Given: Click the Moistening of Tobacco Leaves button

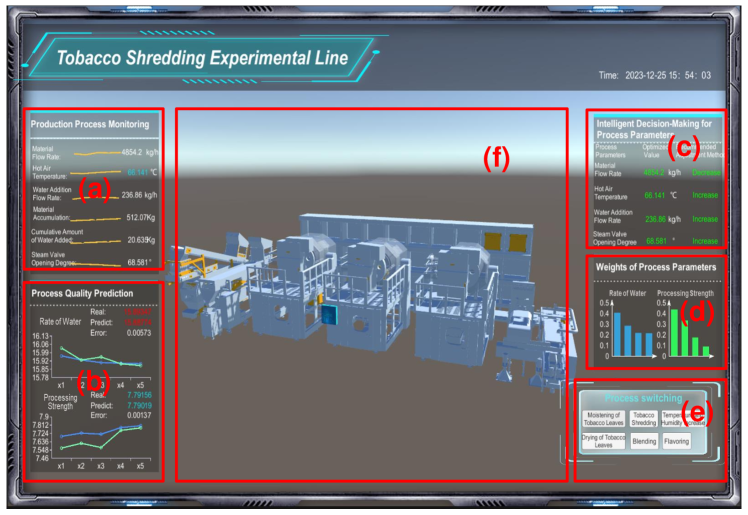Looking at the screenshot, I should 603,419.
